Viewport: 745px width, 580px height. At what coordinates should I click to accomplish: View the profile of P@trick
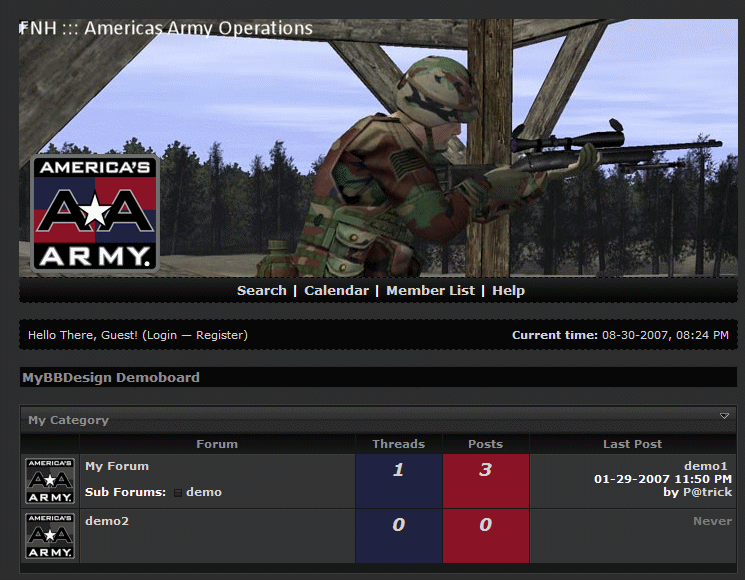click(x=707, y=492)
